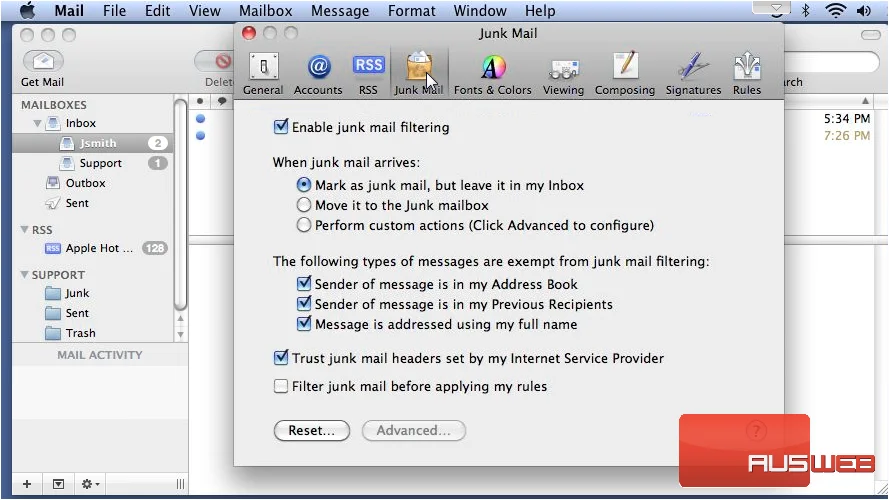
Task: Open the Mailbox menu
Action: coord(265,11)
